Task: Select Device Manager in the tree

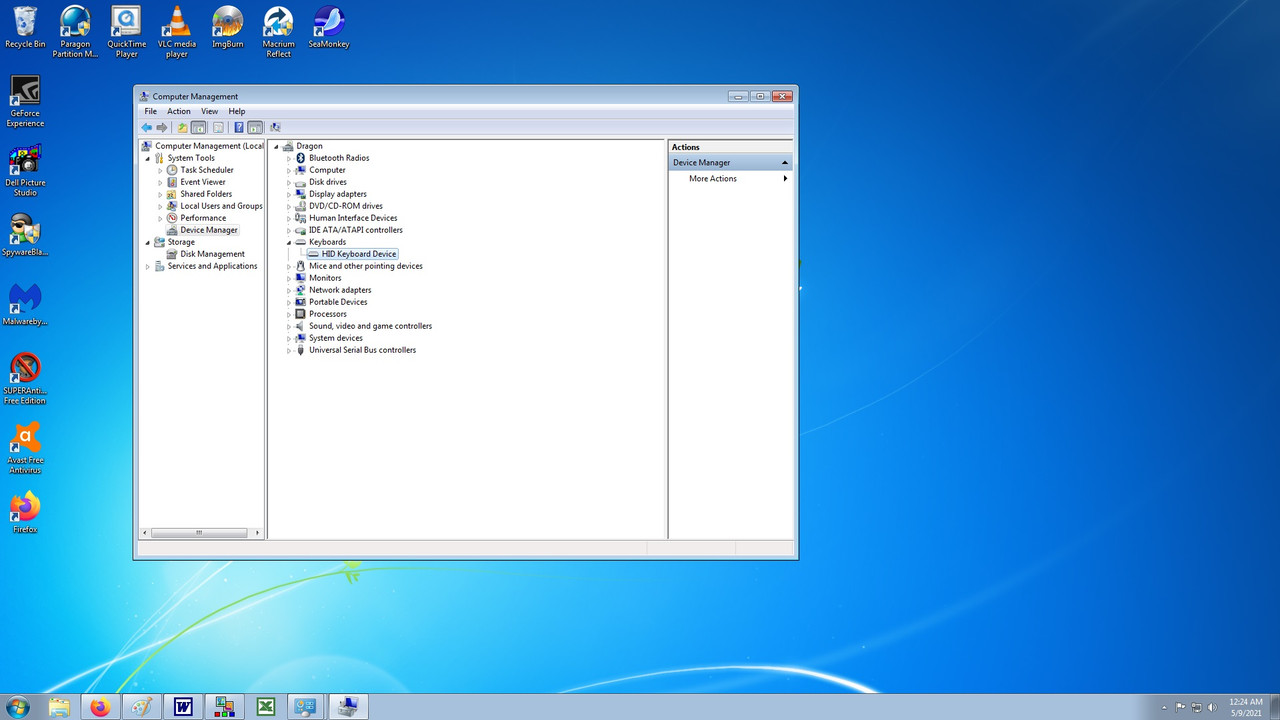Action: [x=209, y=230]
